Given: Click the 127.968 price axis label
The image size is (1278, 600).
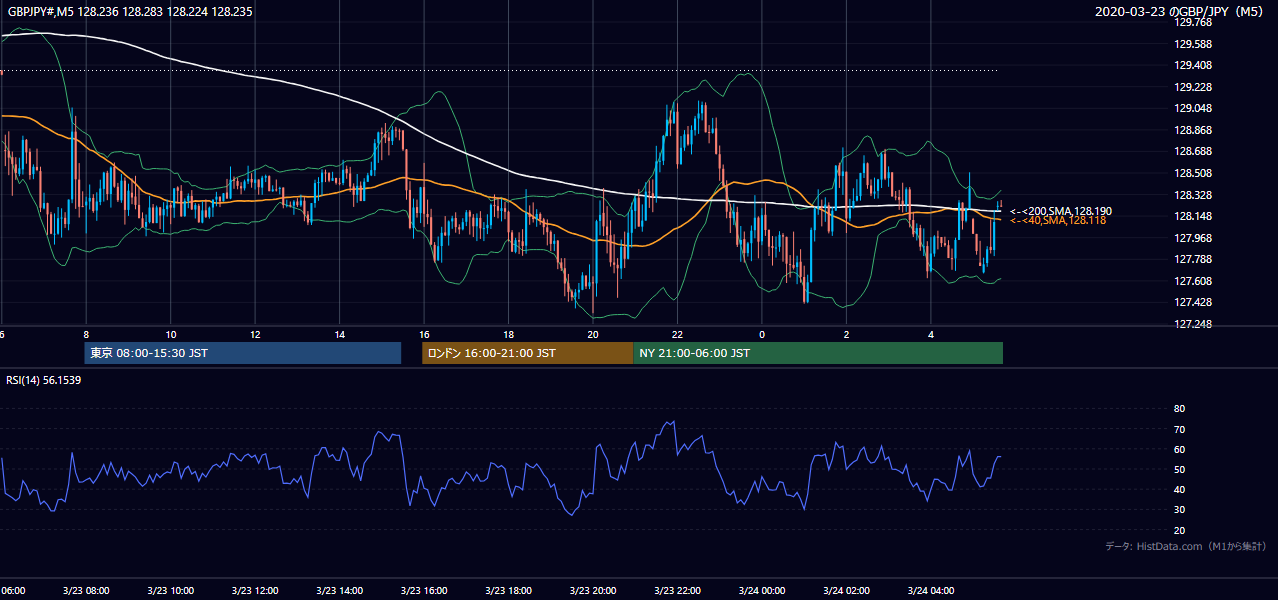Looking at the screenshot, I should tap(1193, 238).
